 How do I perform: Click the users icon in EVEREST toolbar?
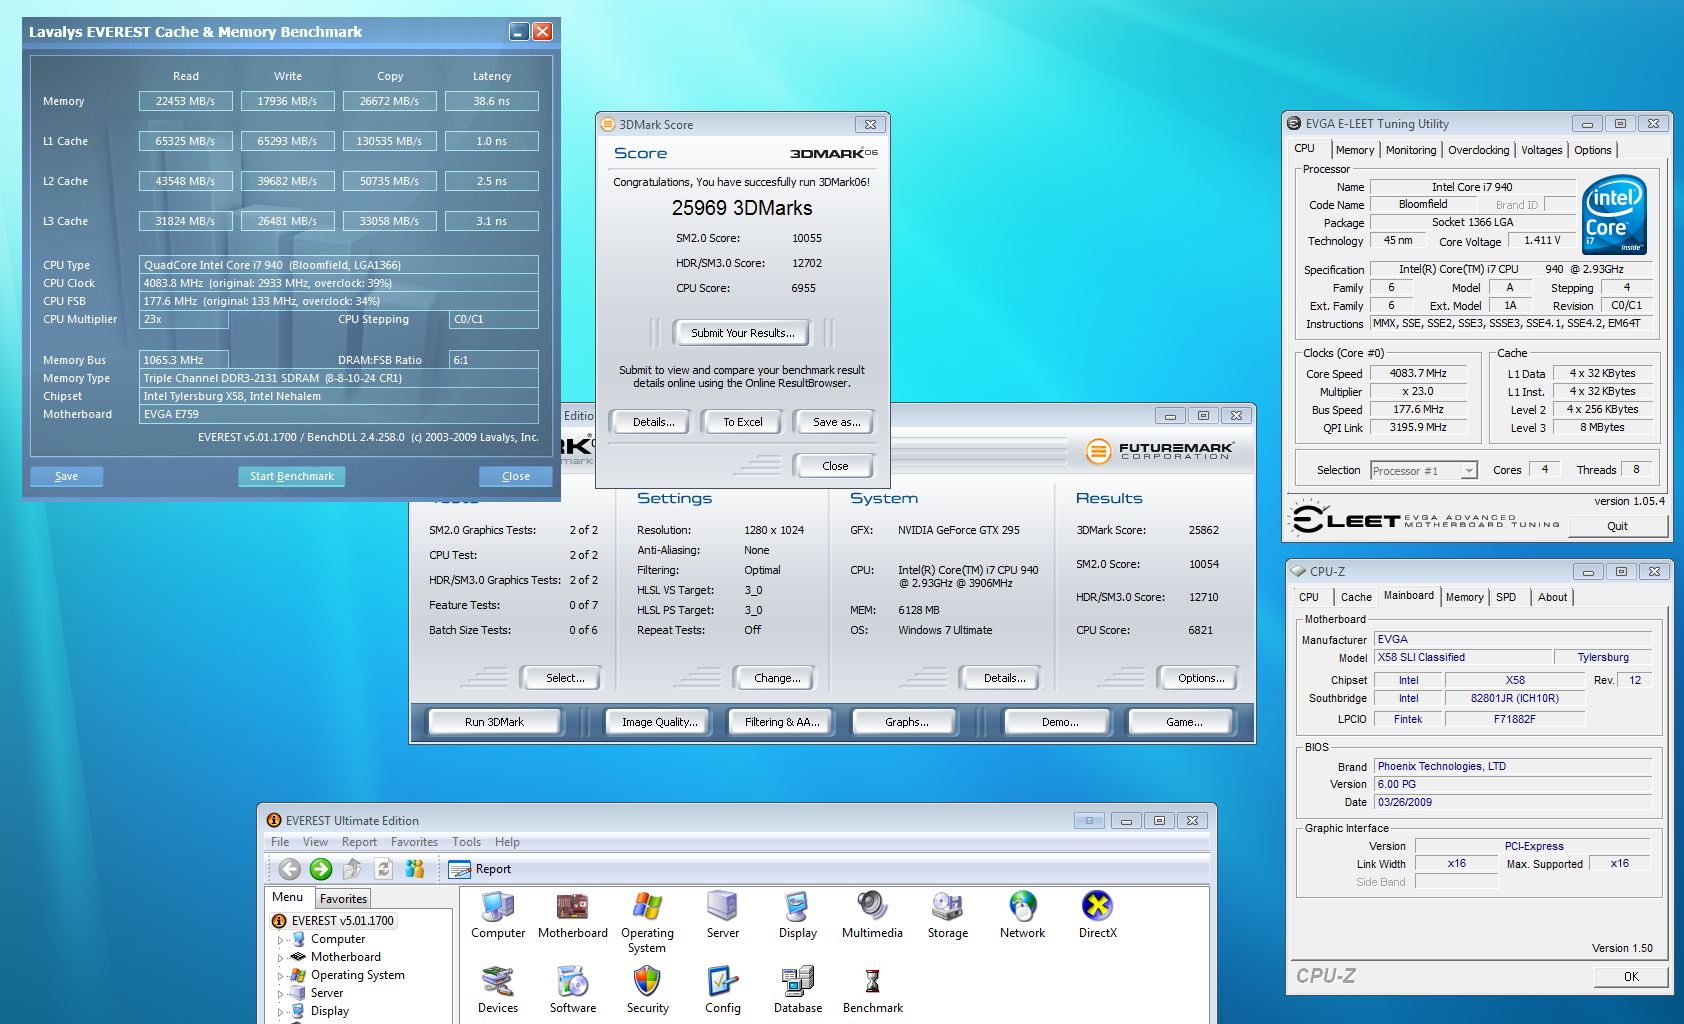coord(414,869)
